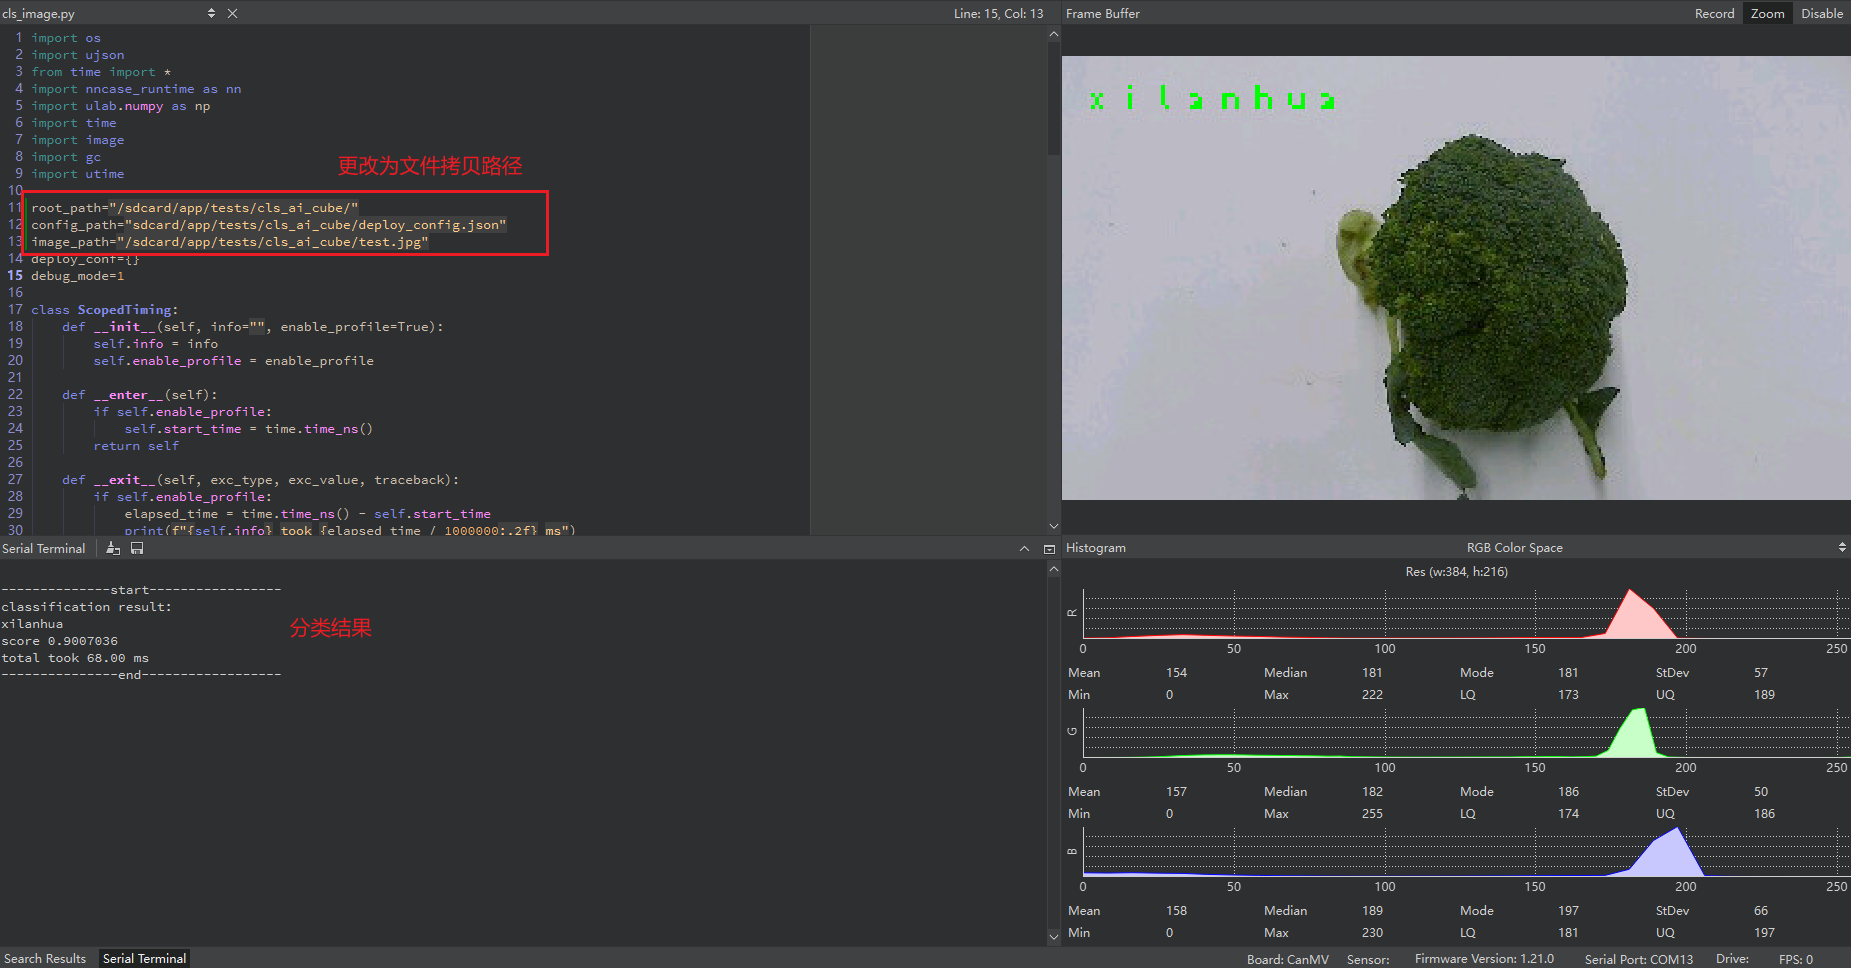Click the Record button in Frame Buffer
1851x968 pixels.
tap(1714, 13)
